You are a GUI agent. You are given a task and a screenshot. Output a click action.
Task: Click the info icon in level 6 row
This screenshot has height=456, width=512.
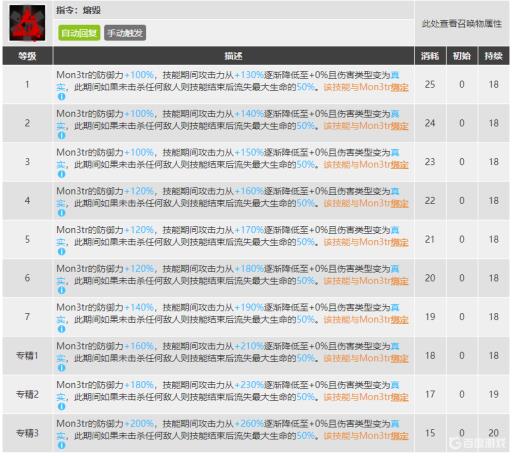[61, 290]
